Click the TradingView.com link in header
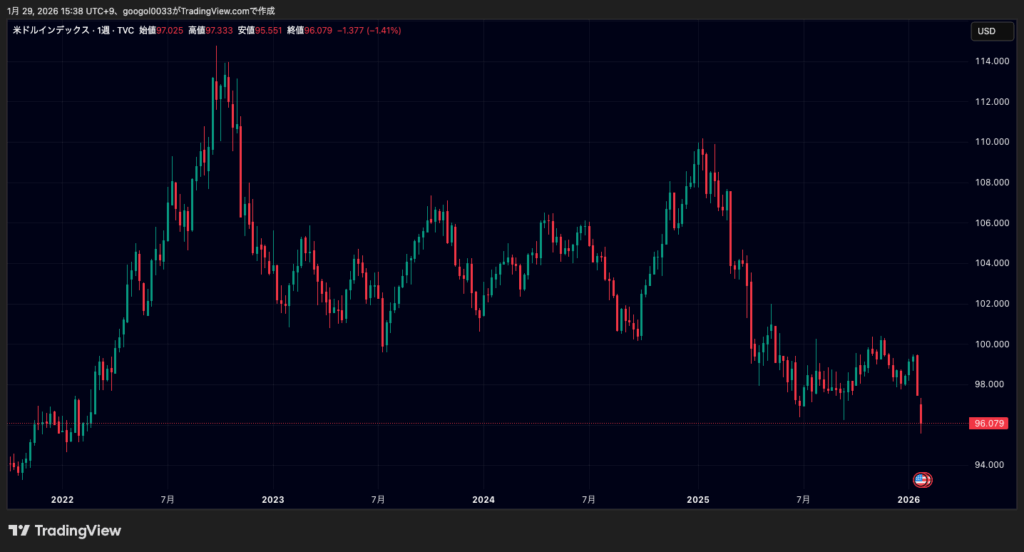Image resolution: width=1024 pixels, height=552 pixels. (214, 10)
